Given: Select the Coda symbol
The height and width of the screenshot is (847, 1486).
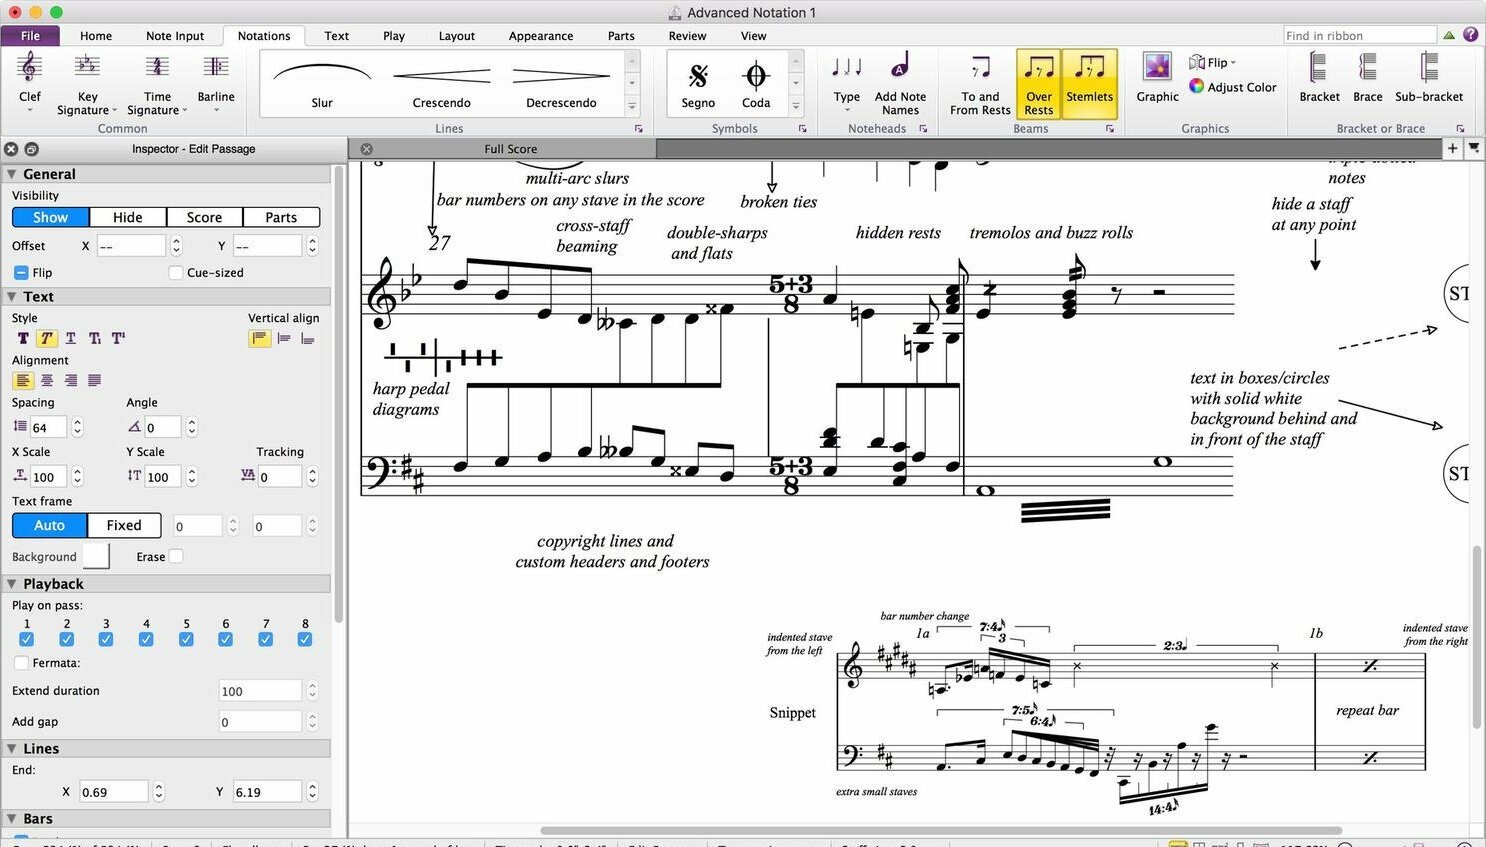Looking at the screenshot, I should click(x=756, y=77).
